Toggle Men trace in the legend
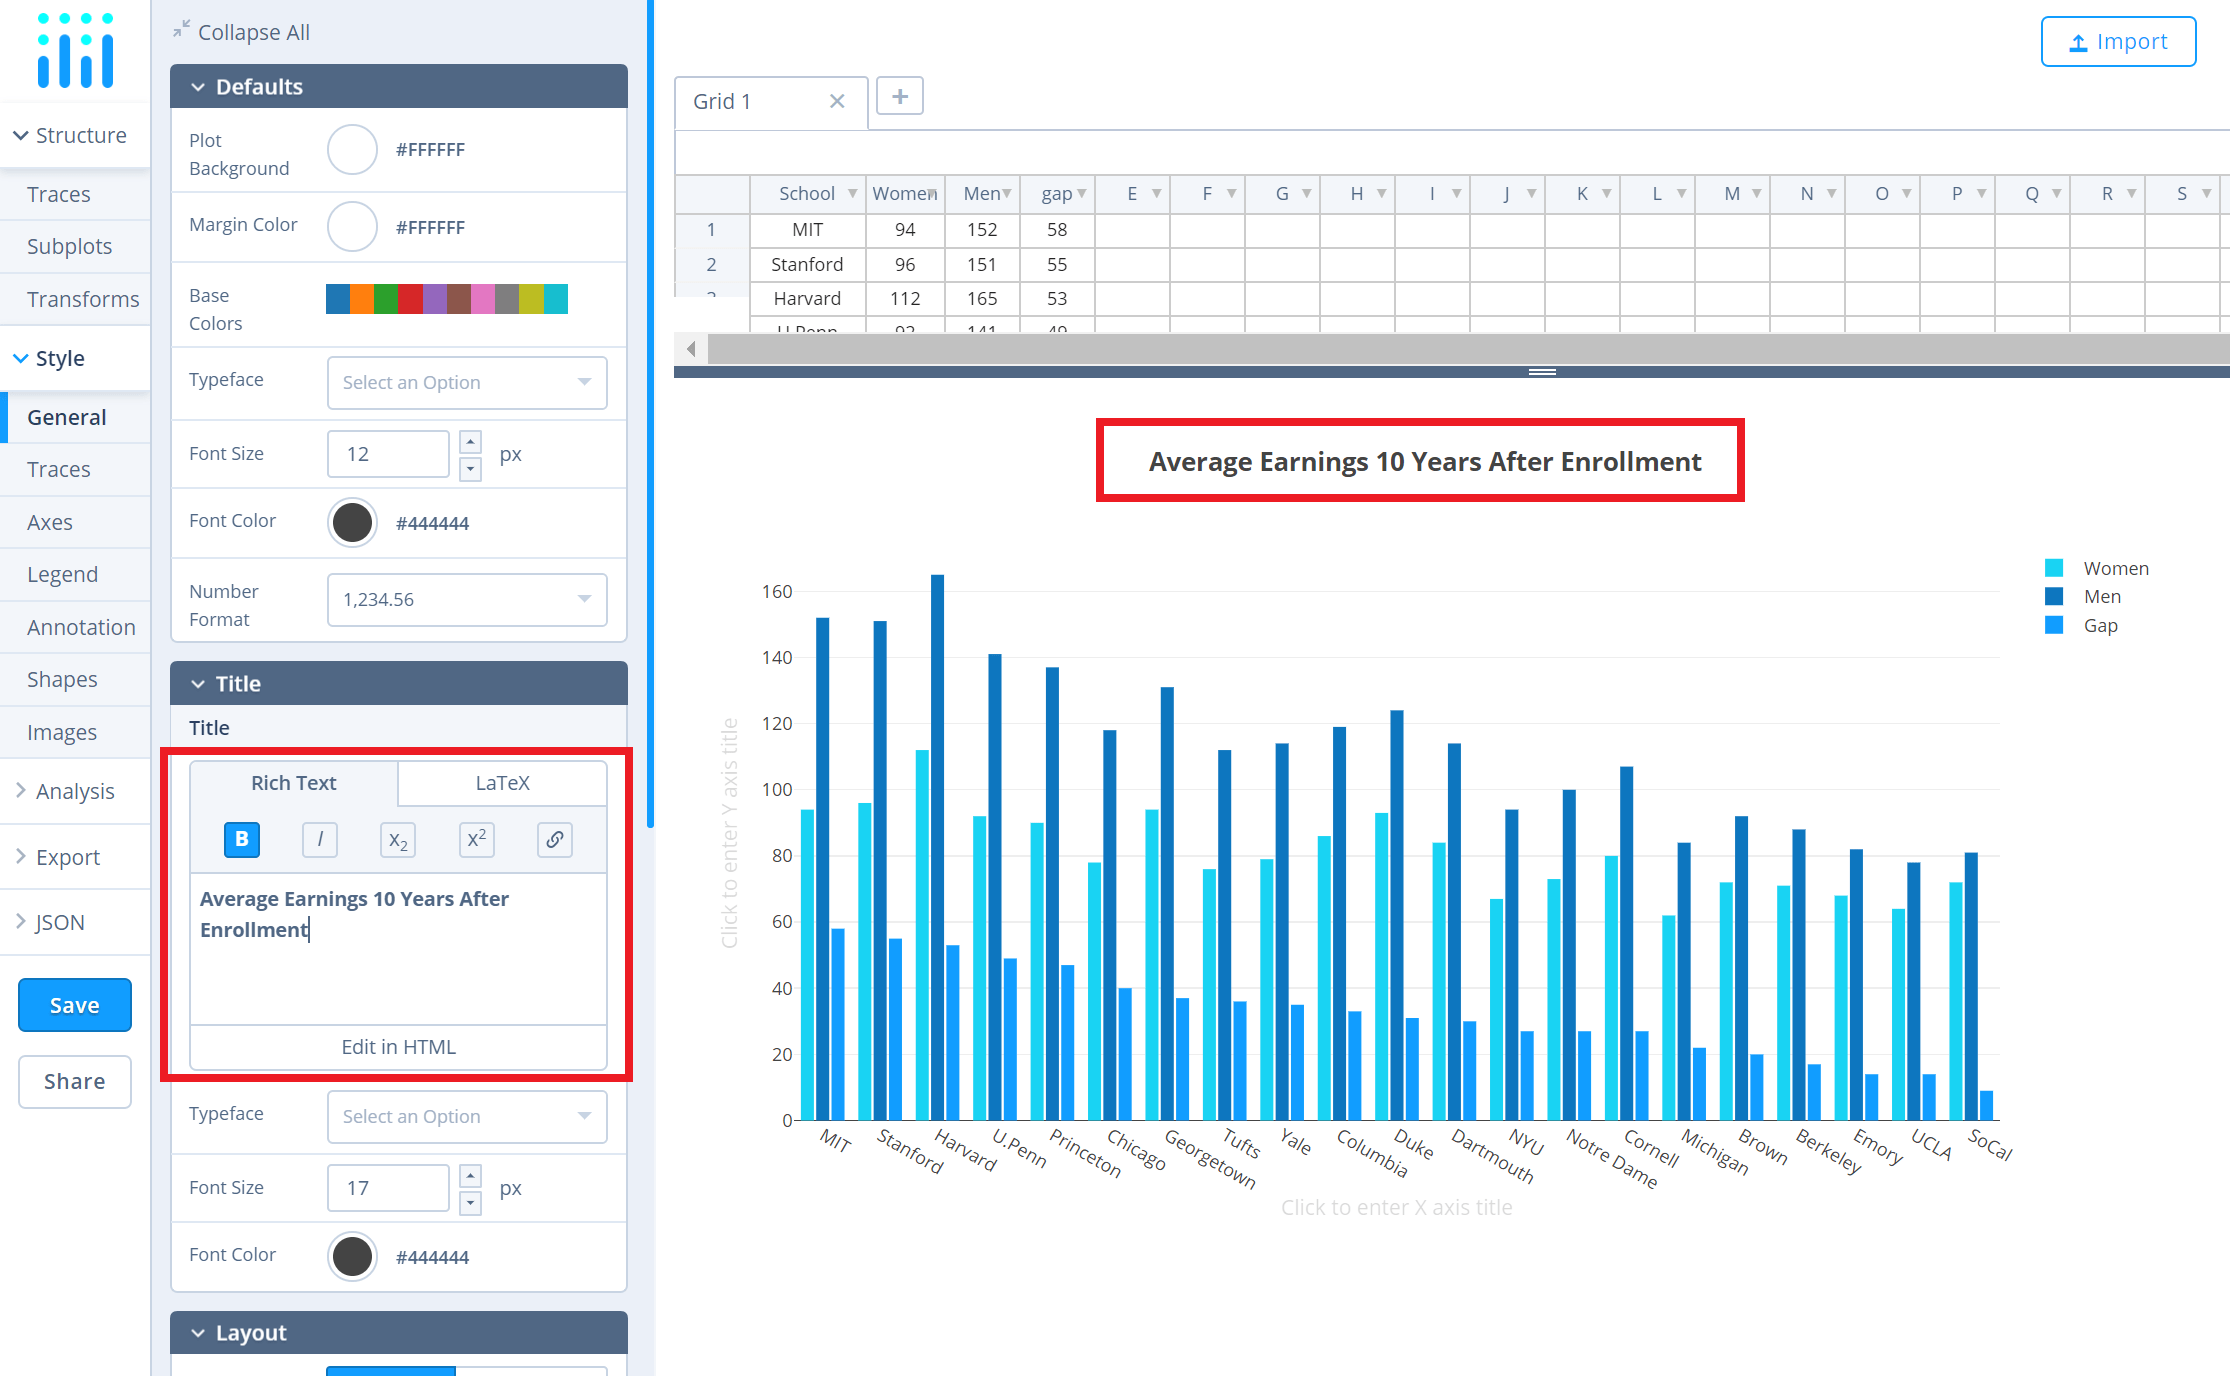This screenshot has height=1376, width=2230. coord(2101,596)
